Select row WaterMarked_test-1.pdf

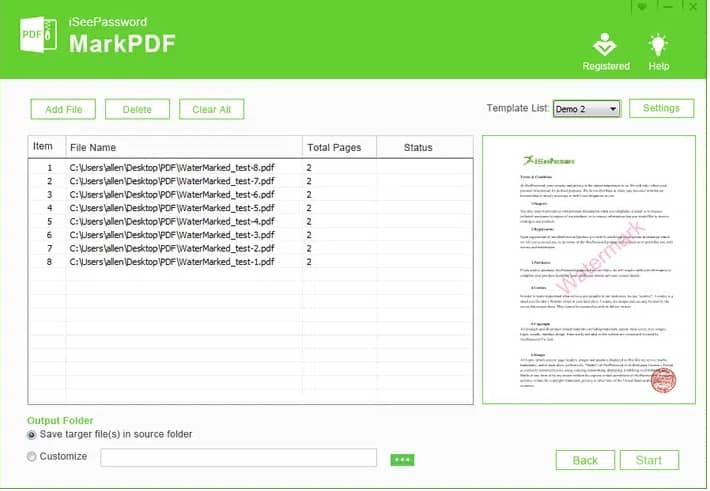click(x=250, y=262)
